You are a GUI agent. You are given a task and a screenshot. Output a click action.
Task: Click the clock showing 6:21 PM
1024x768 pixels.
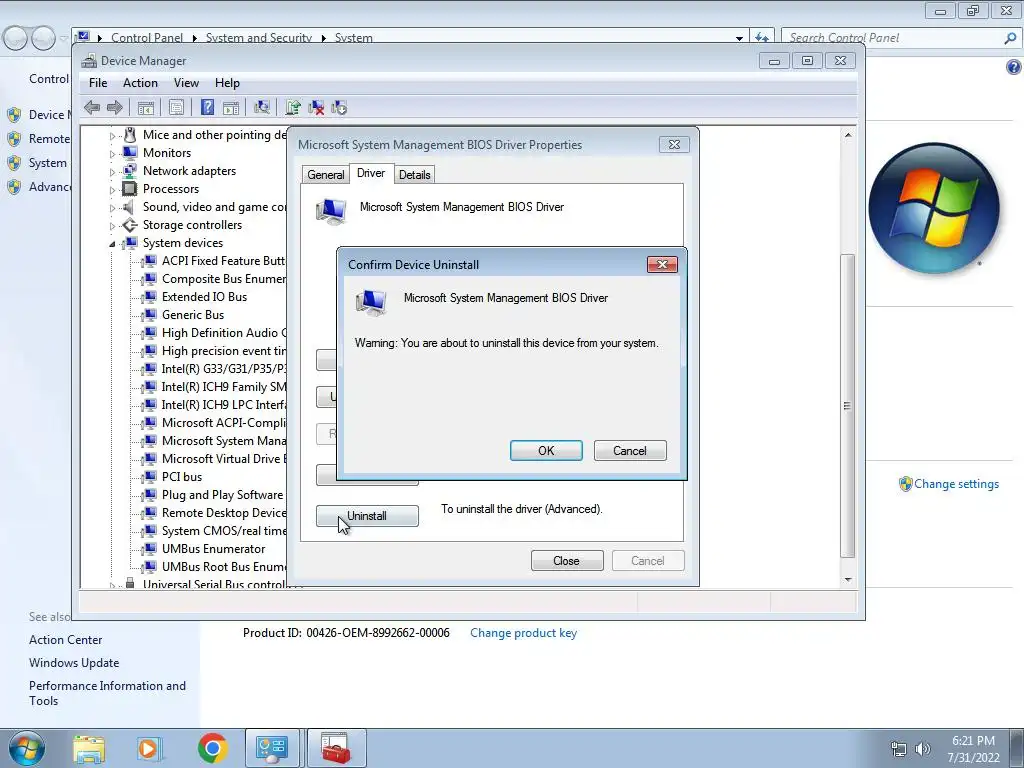click(973, 741)
